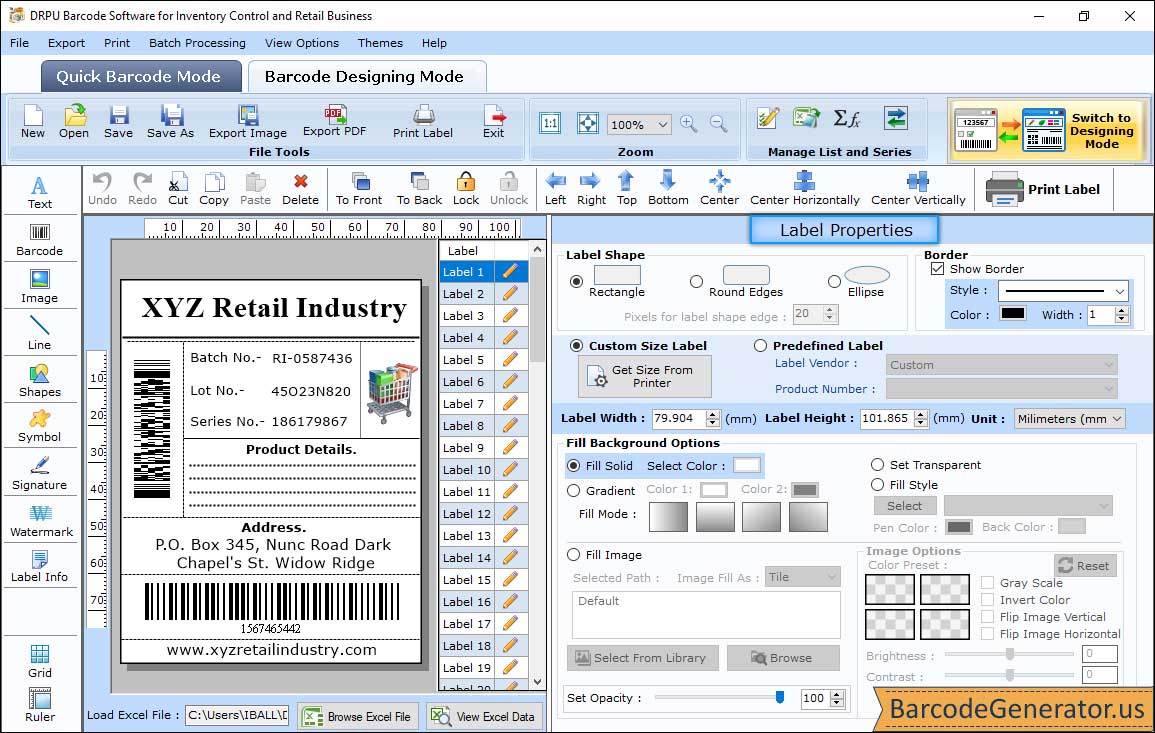Open the Batch Processing menu
This screenshot has height=733, width=1155.
[197, 43]
